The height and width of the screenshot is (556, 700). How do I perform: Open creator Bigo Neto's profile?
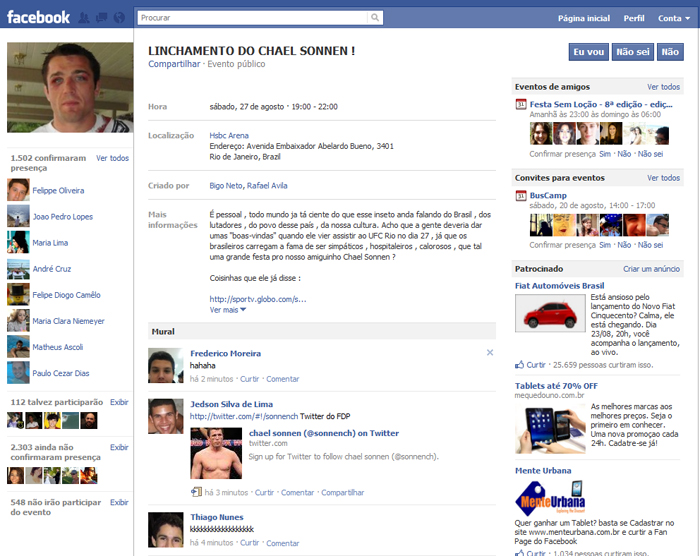[226, 185]
